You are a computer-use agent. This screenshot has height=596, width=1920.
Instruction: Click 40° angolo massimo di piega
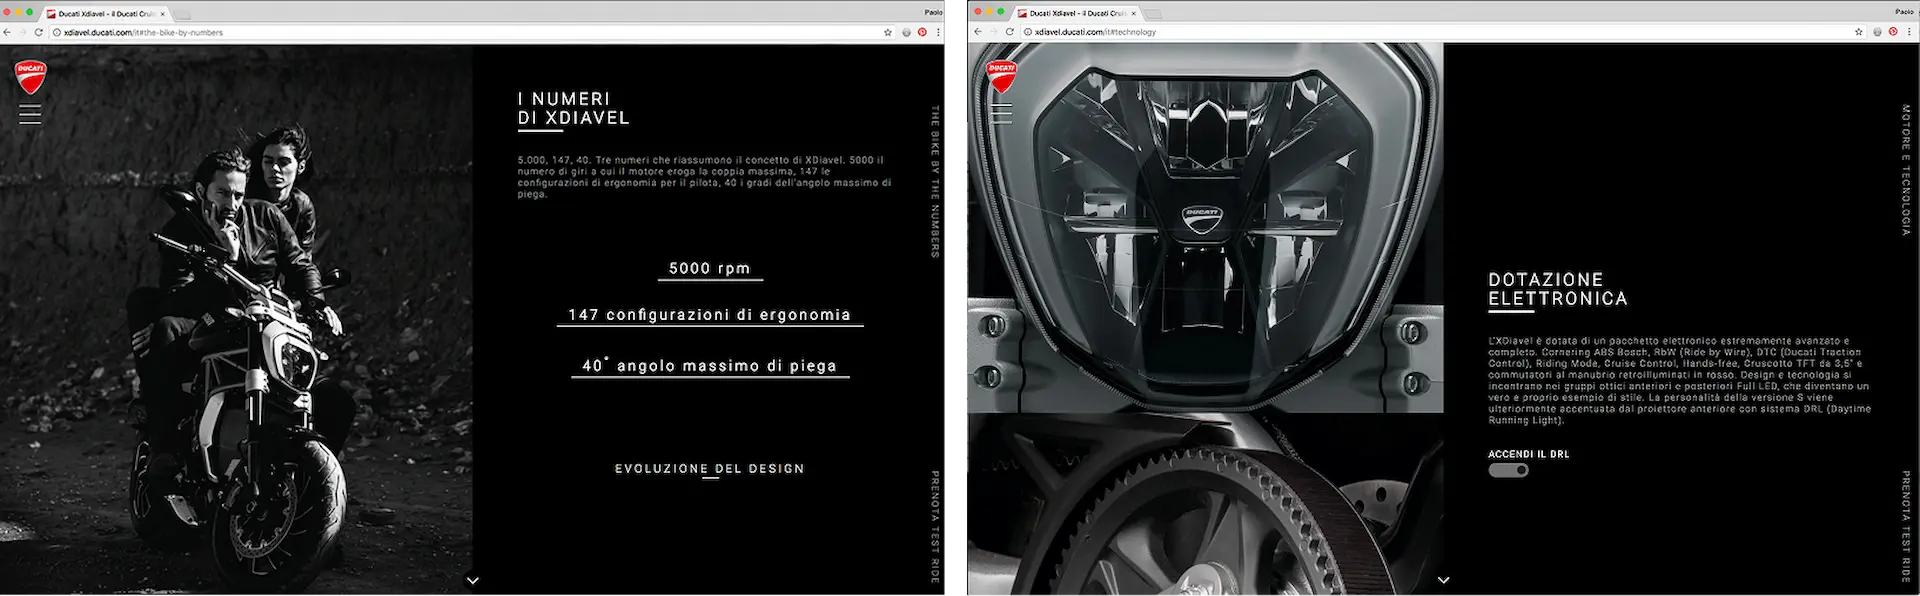click(710, 365)
